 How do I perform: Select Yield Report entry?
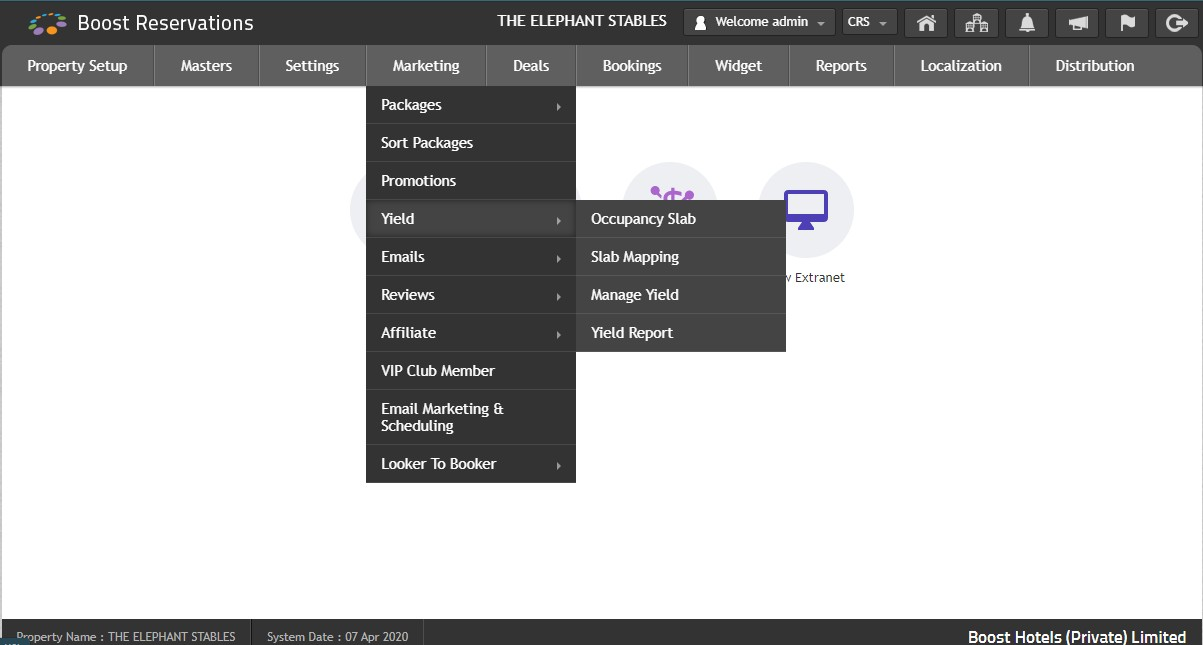(680, 333)
